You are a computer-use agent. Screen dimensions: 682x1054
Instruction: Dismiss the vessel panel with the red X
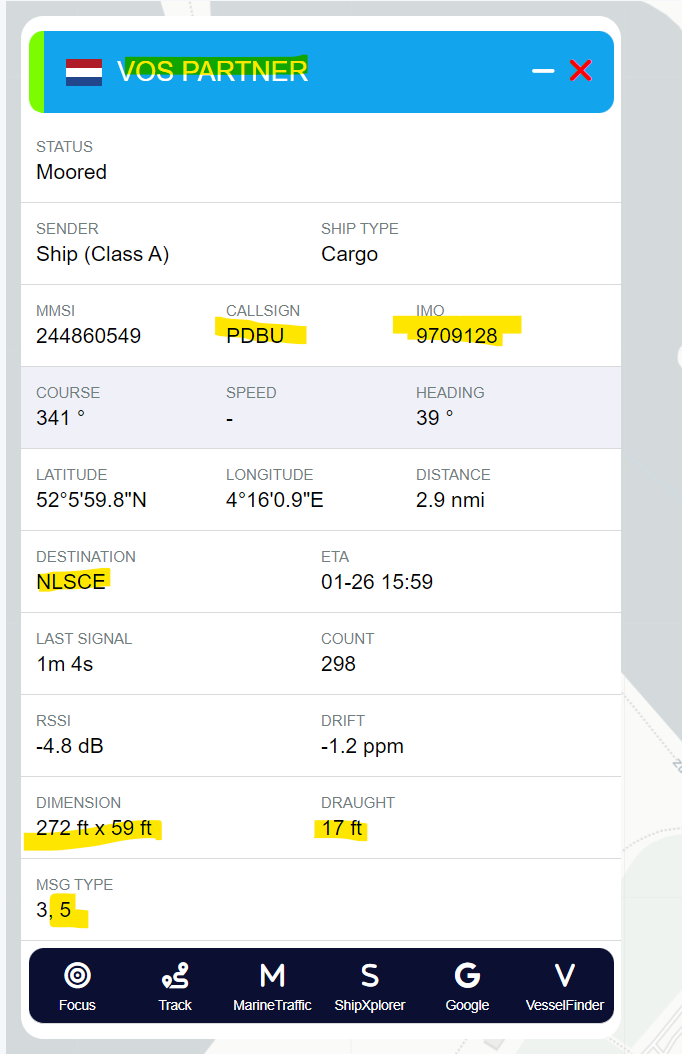tap(580, 70)
